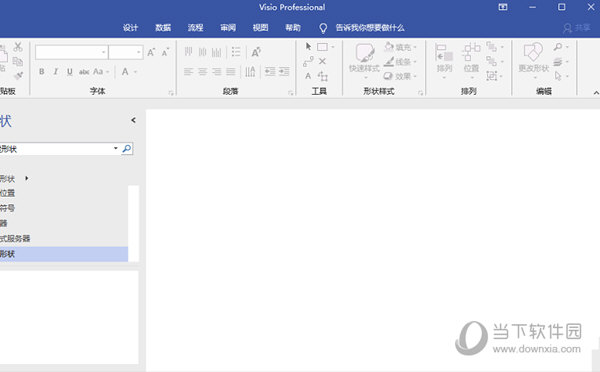Center text in paragraph group
600x372 pixels.
click(x=202, y=72)
